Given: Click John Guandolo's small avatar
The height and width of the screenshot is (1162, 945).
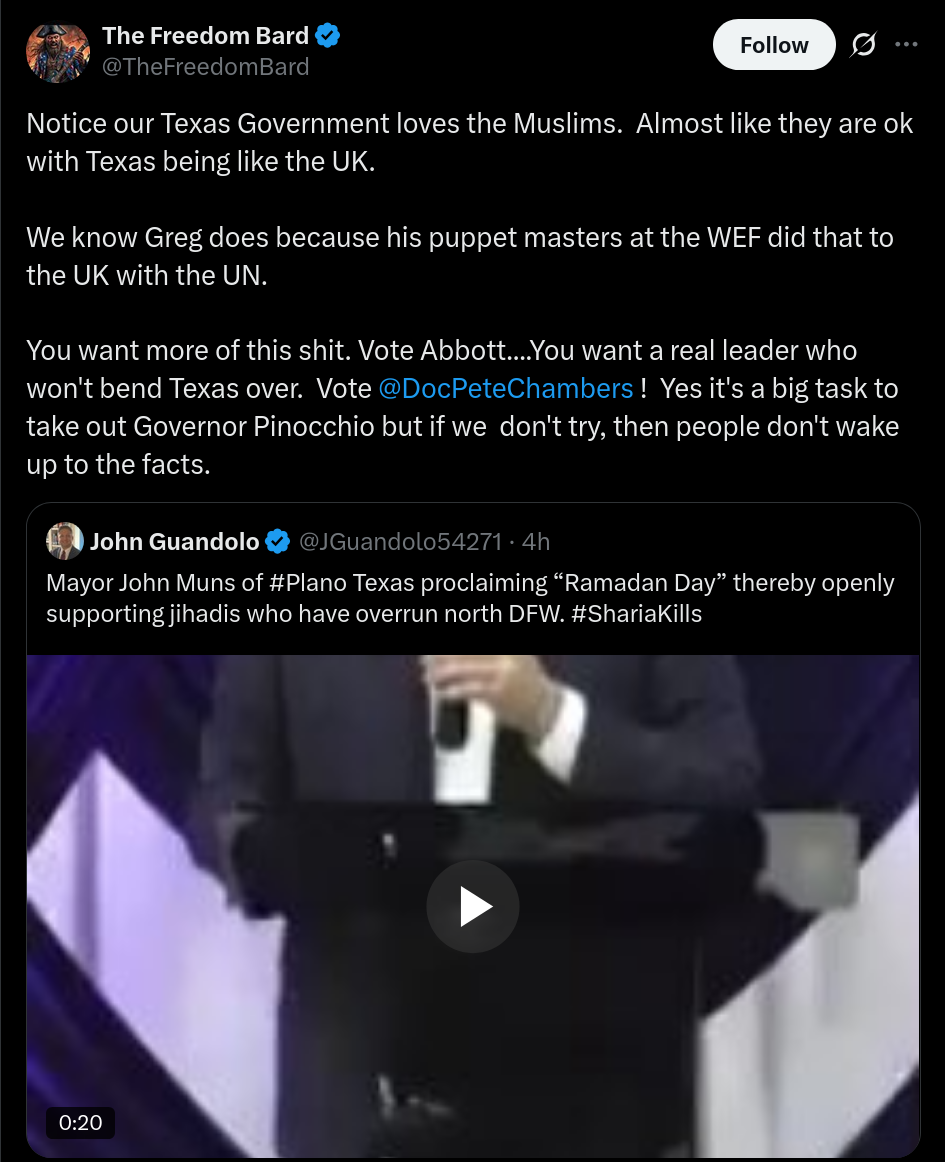Looking at the screenshot, I should pyautogui.click(x=64, y=541).
